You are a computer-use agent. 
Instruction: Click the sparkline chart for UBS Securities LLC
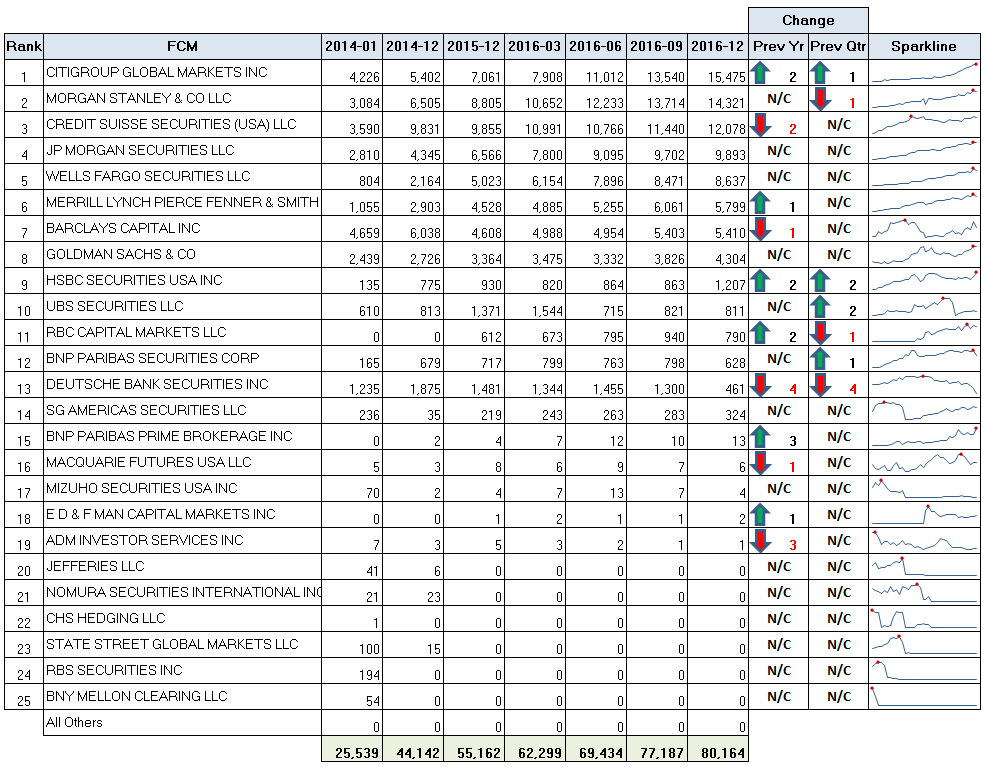tap(925, 307)
